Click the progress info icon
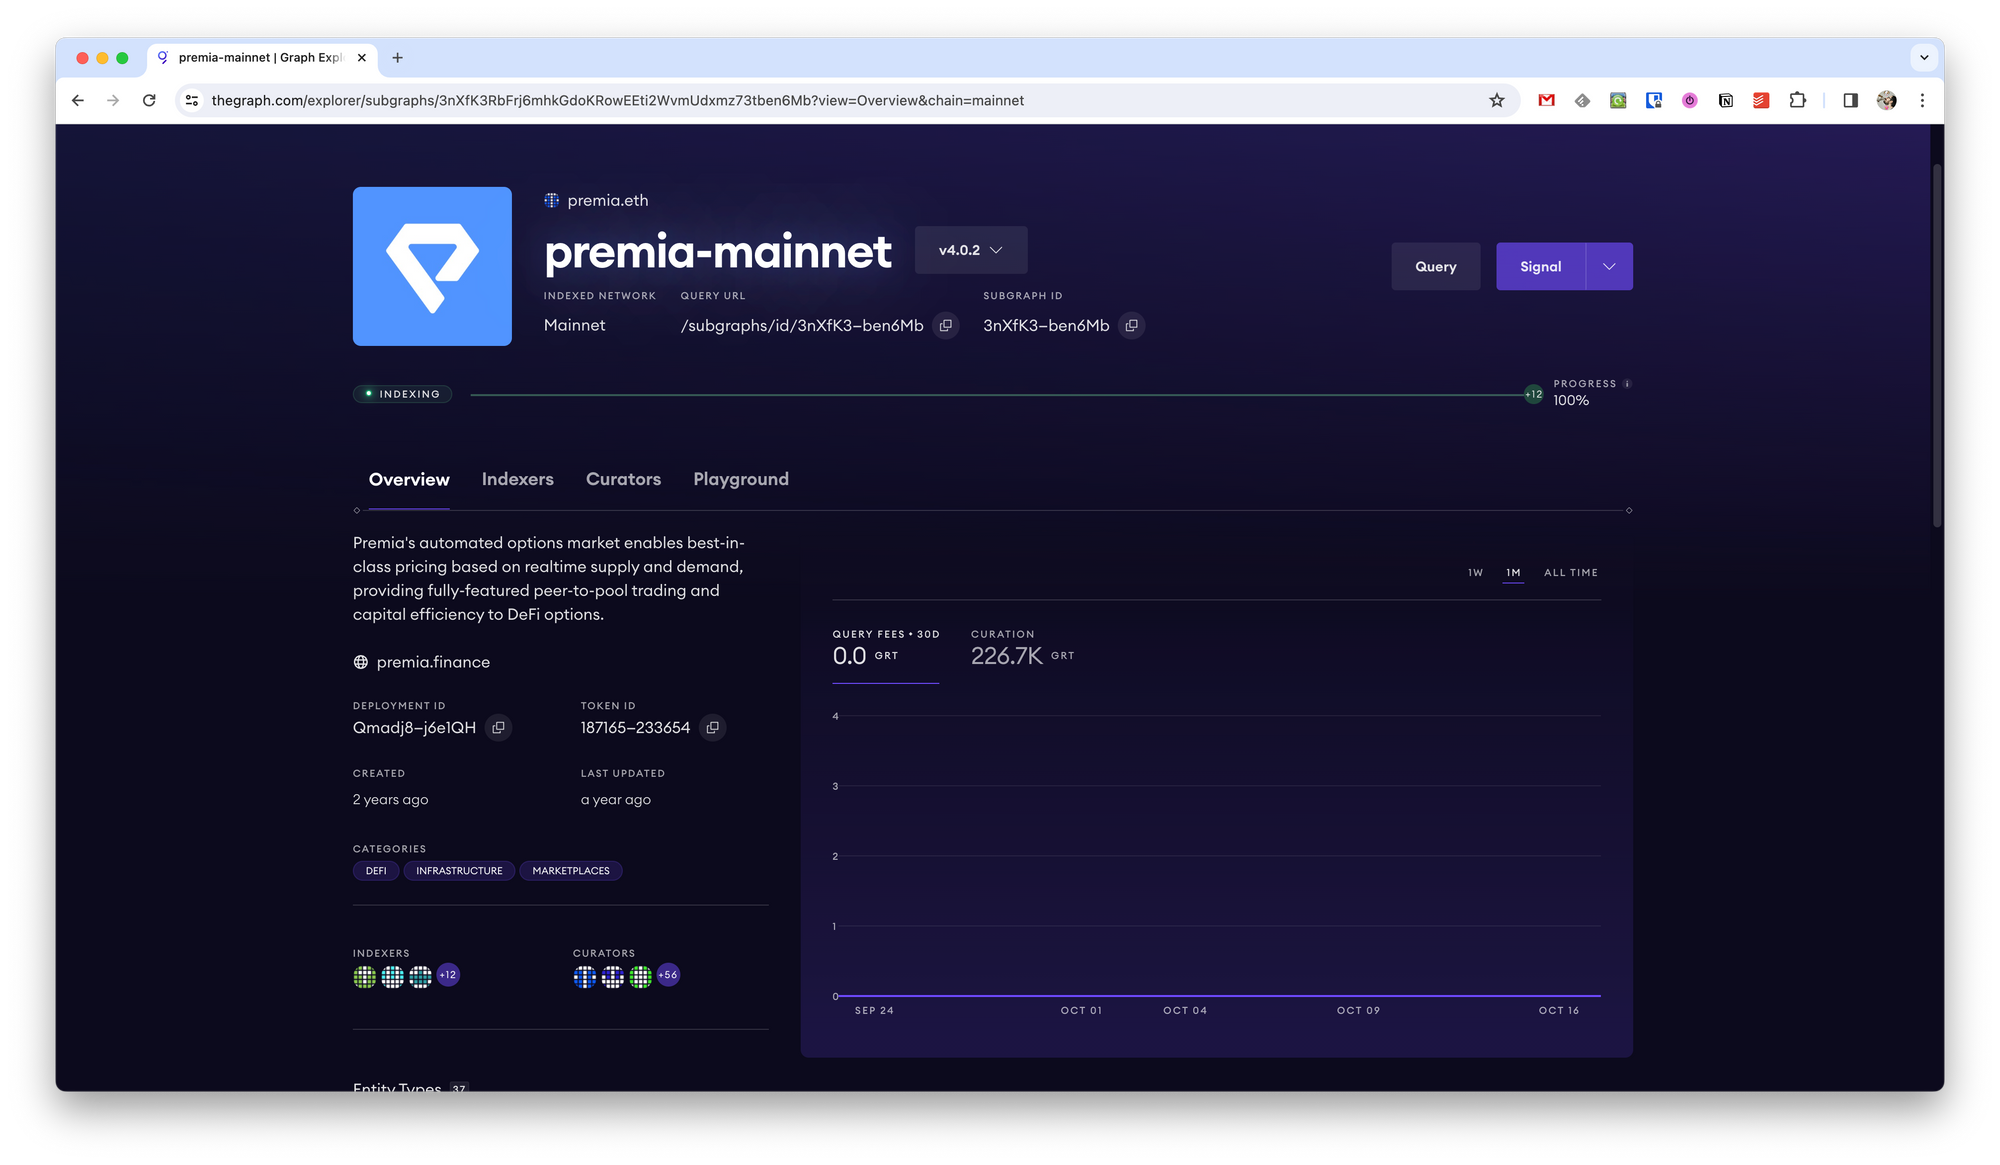 pos(1627,384)
